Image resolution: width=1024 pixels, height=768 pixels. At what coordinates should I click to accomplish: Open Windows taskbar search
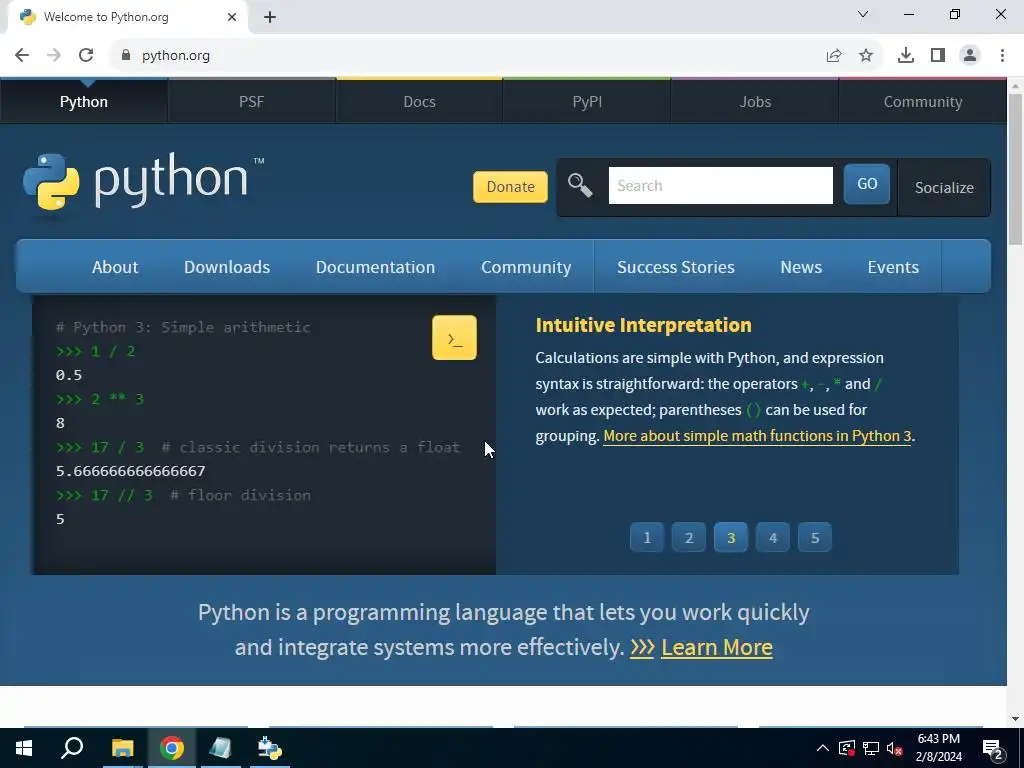(72, 748)
